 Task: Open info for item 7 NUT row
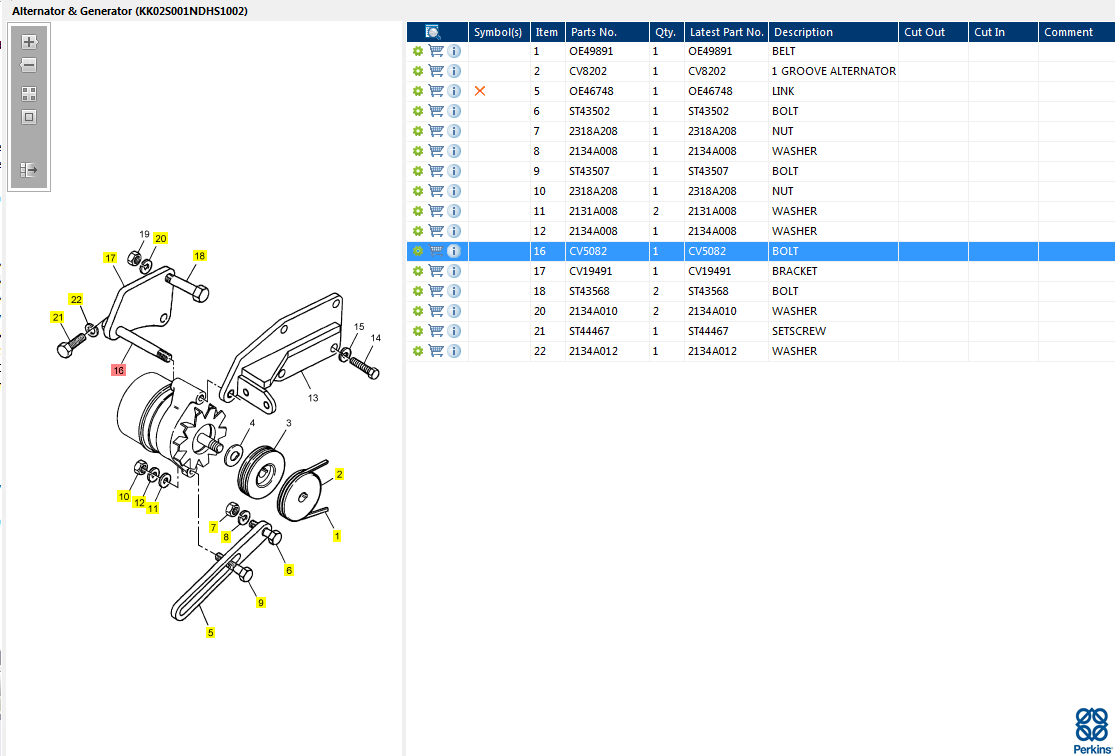coord(454,131)
